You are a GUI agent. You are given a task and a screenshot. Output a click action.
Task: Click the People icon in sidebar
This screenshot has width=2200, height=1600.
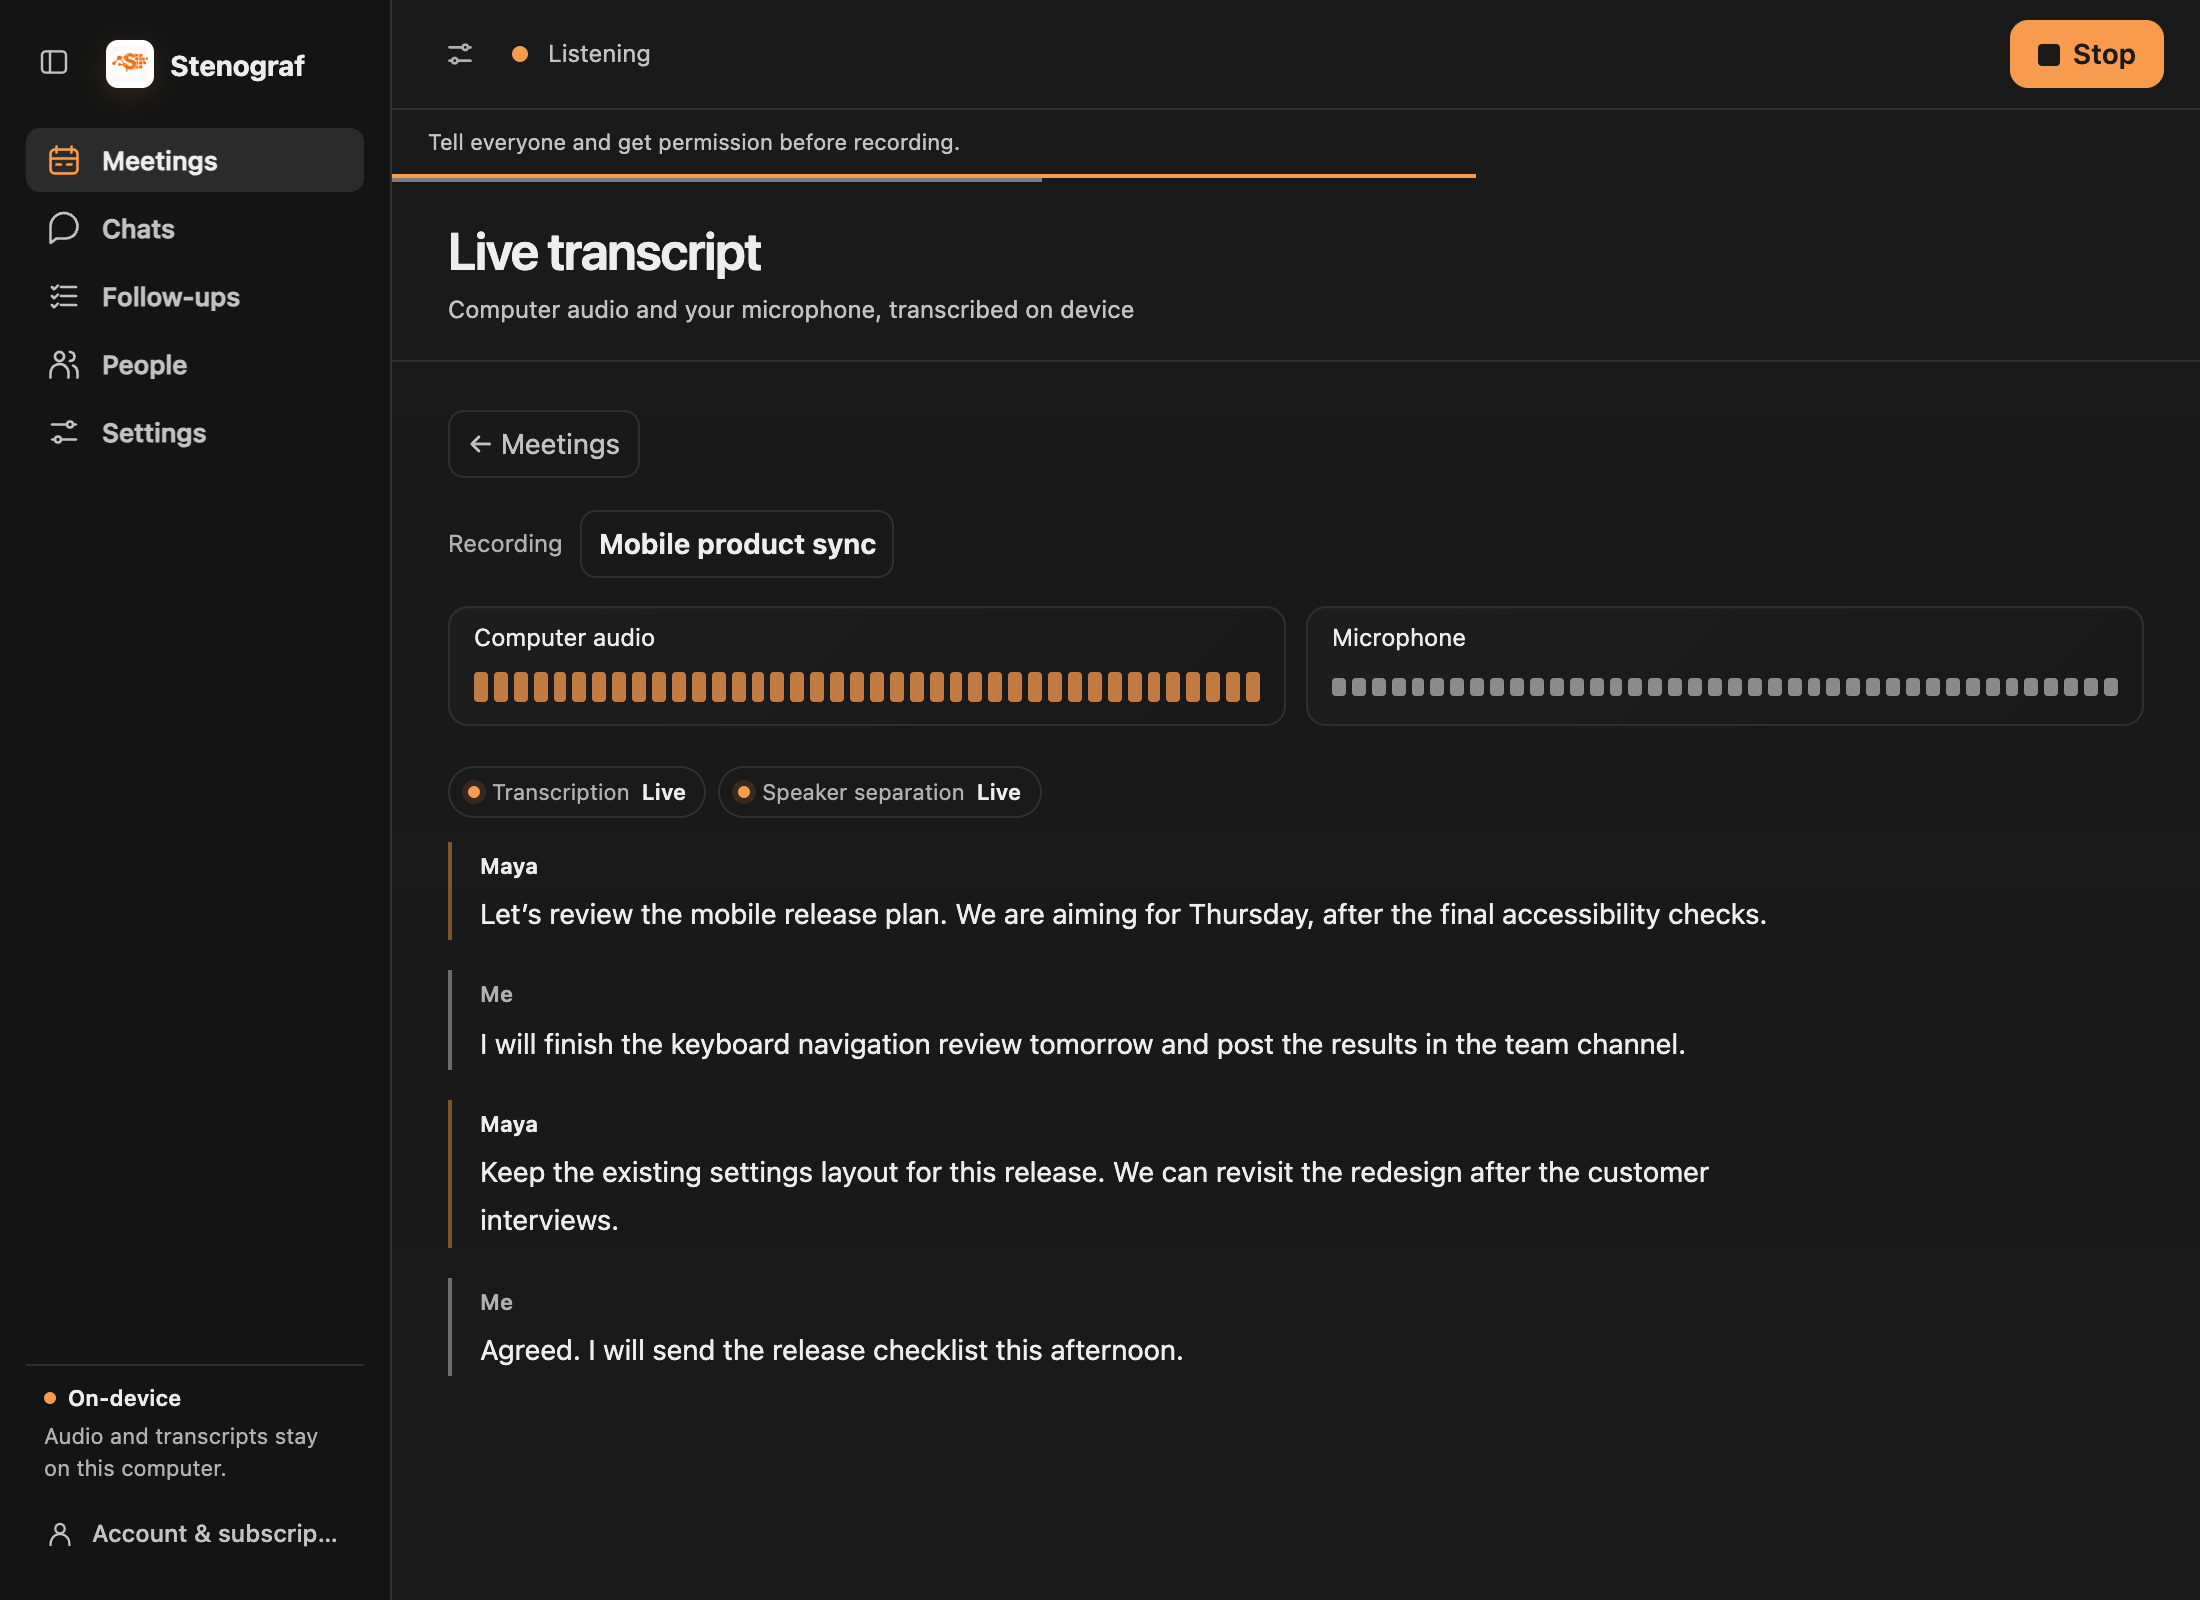[64, 364]
